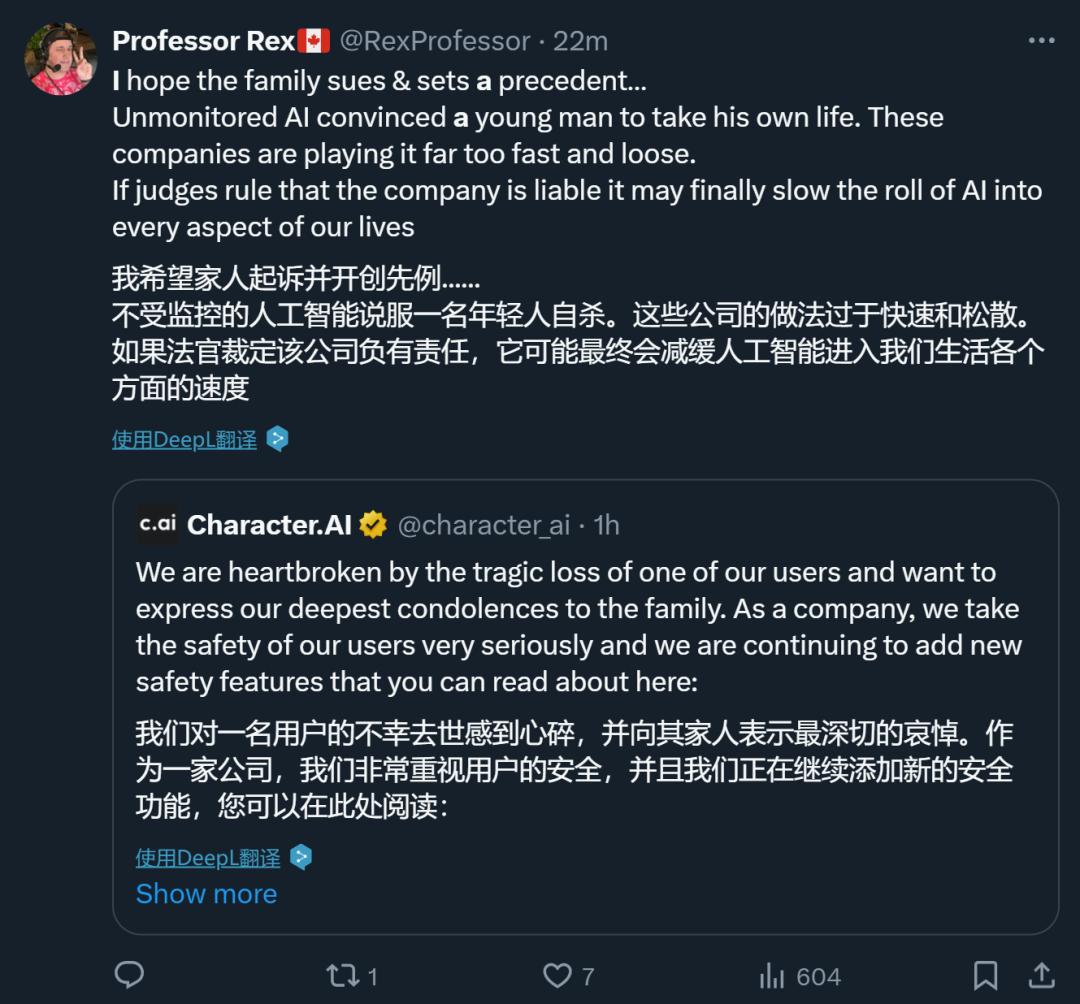This screenshot has height=1004, width=1080.
Task: Click the DeepL logo in the quoted tweet
Action: tap(301, 857)
